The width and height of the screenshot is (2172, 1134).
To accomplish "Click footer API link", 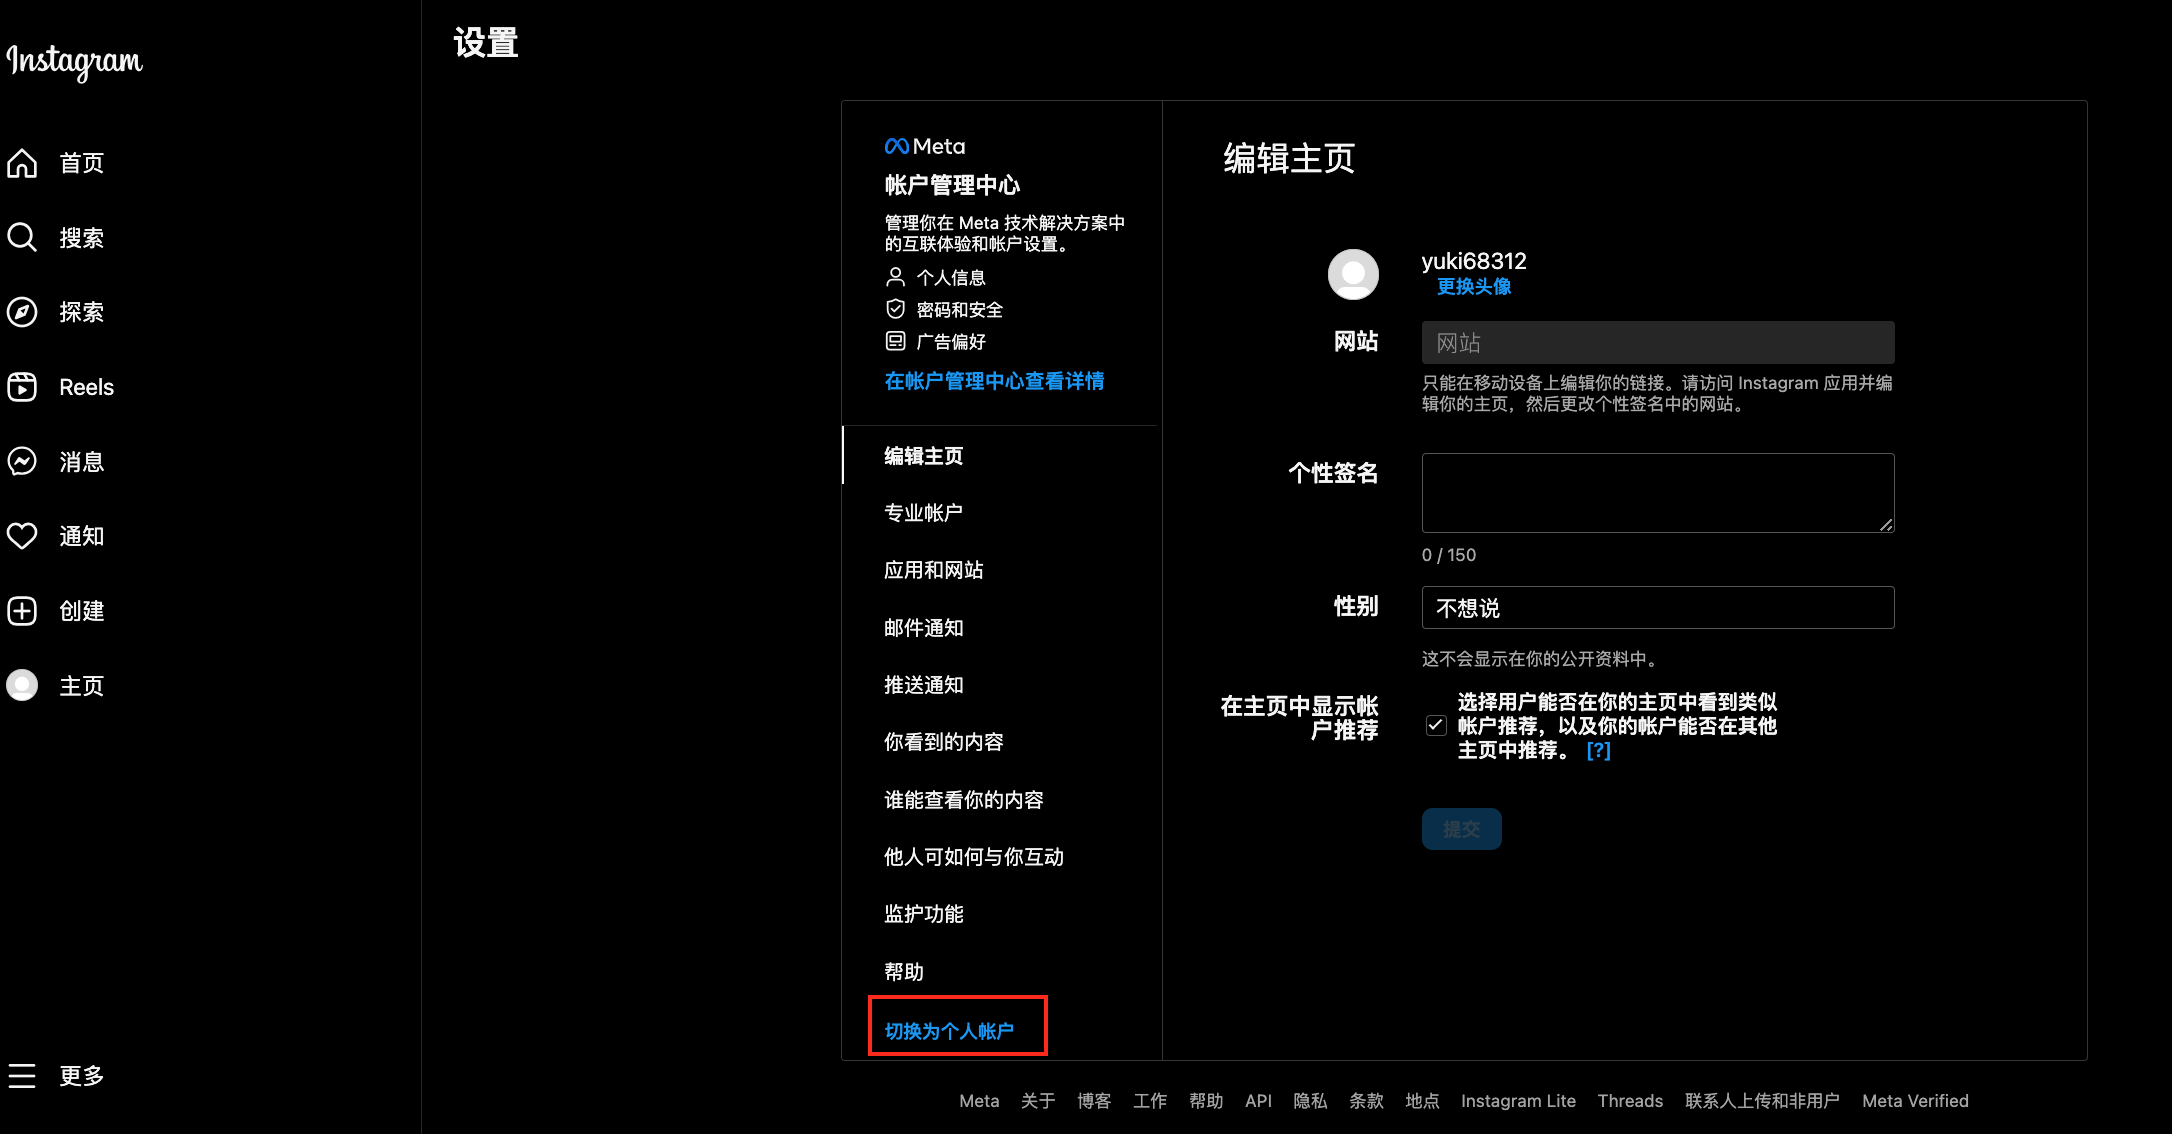I will pos(1258,1101).
